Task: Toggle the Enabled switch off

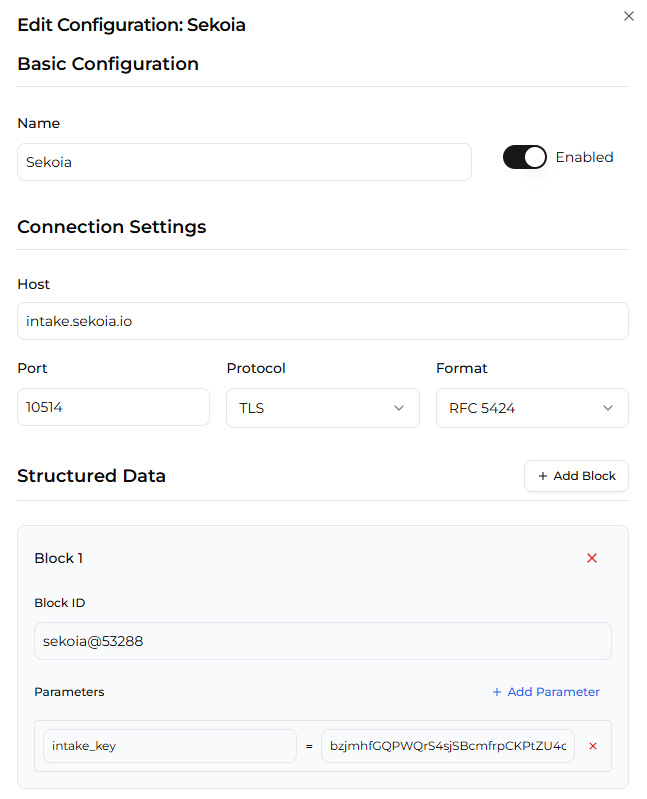Action: coord(525,157)
